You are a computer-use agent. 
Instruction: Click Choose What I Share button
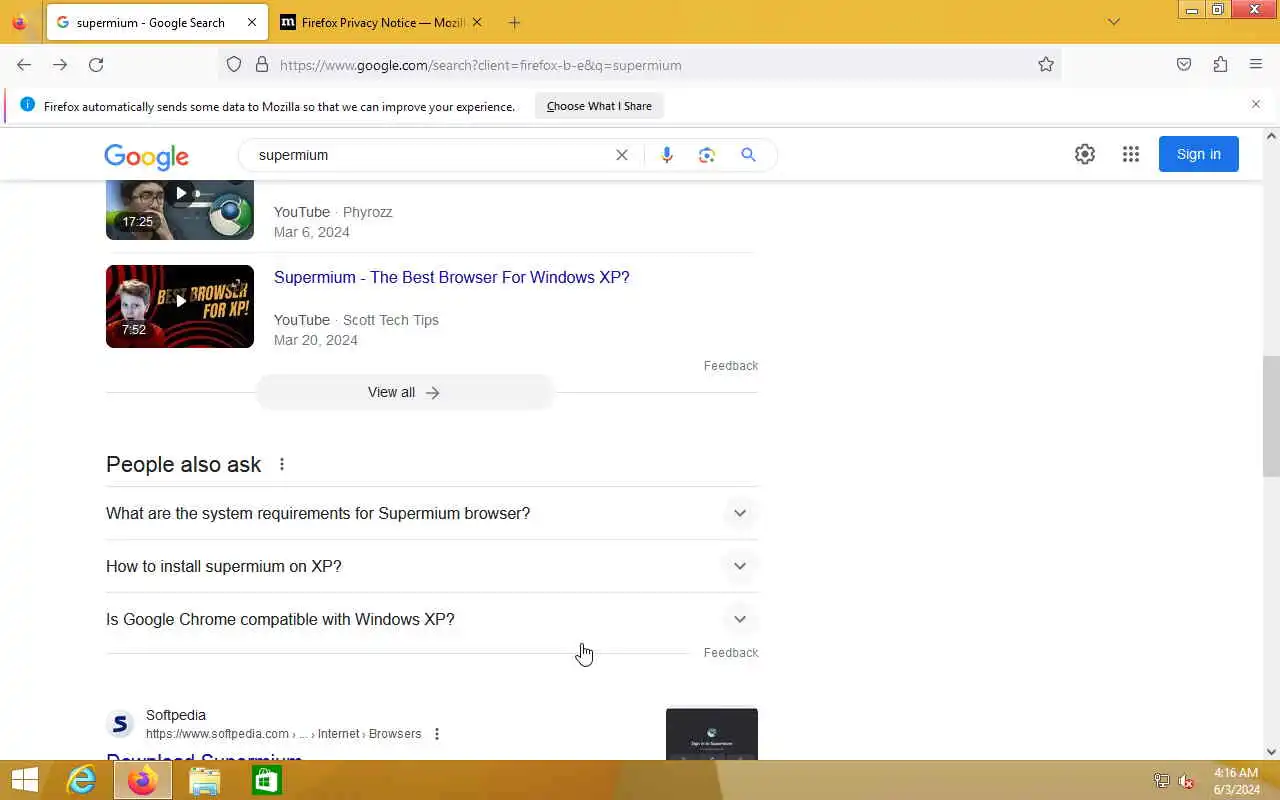599,106
